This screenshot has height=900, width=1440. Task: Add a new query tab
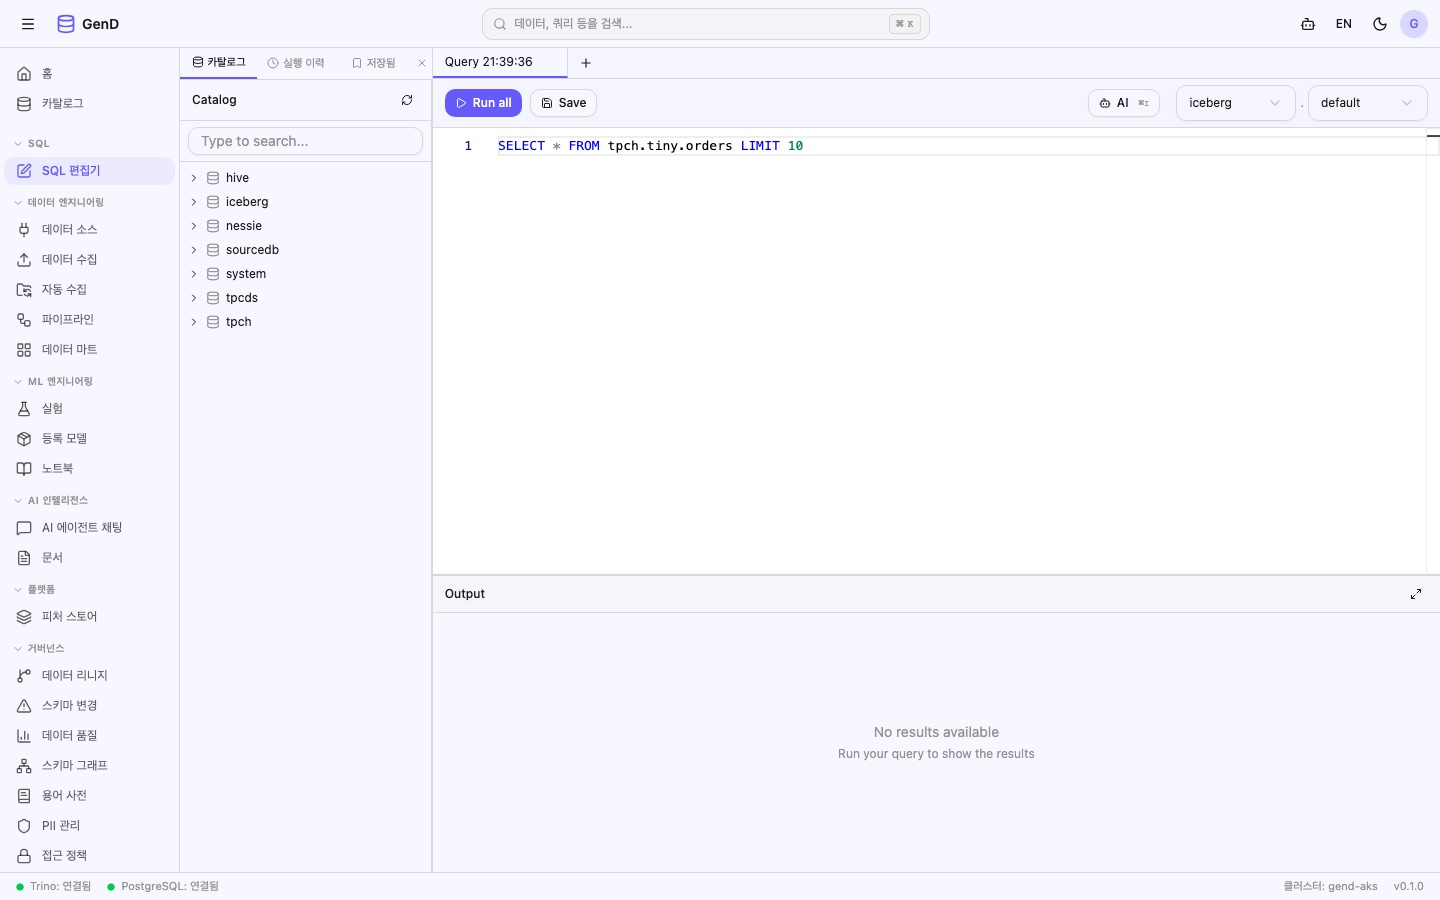586,63
